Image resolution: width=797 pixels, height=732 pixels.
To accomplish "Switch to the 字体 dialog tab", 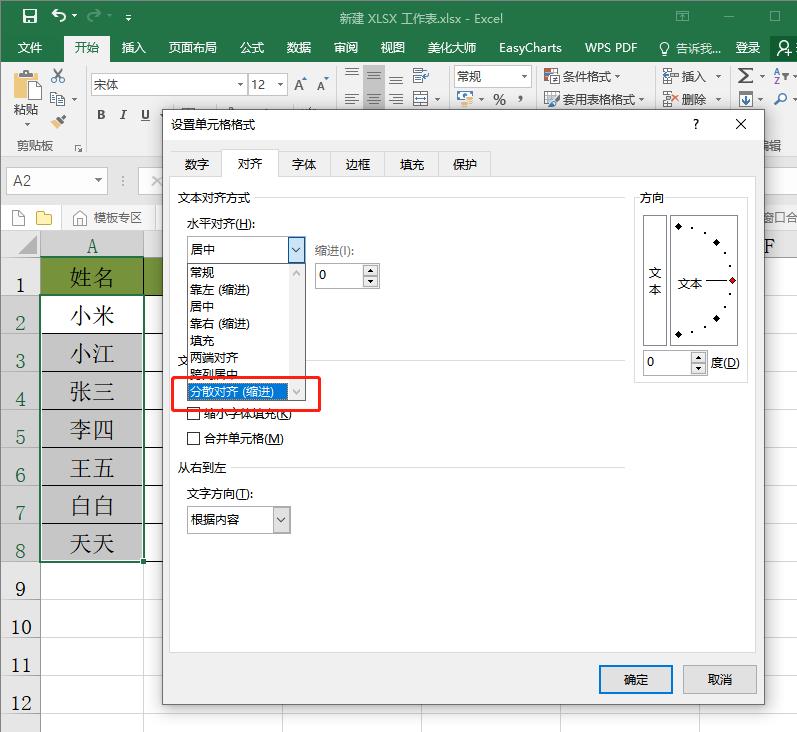I will pyautogui.click(x=304, y=164).
